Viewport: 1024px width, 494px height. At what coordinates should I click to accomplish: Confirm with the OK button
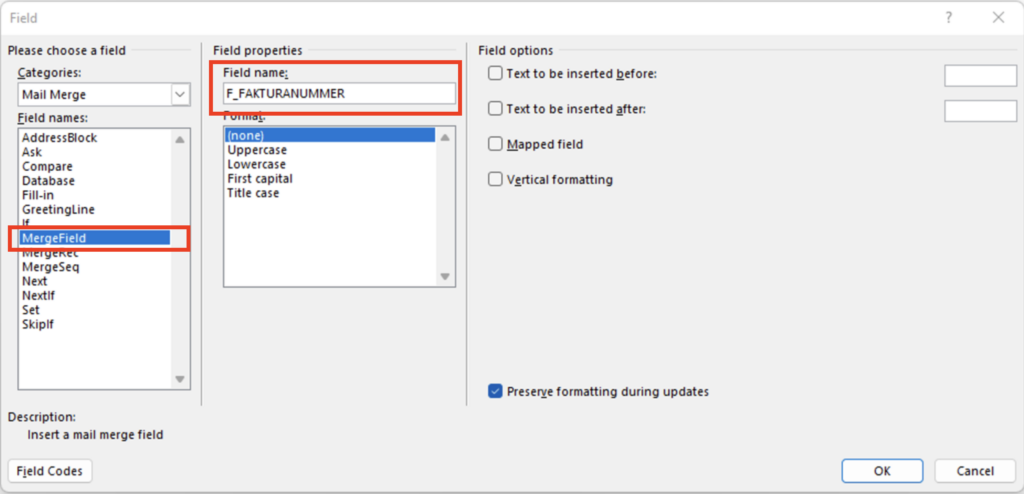[x=882, y=471]
